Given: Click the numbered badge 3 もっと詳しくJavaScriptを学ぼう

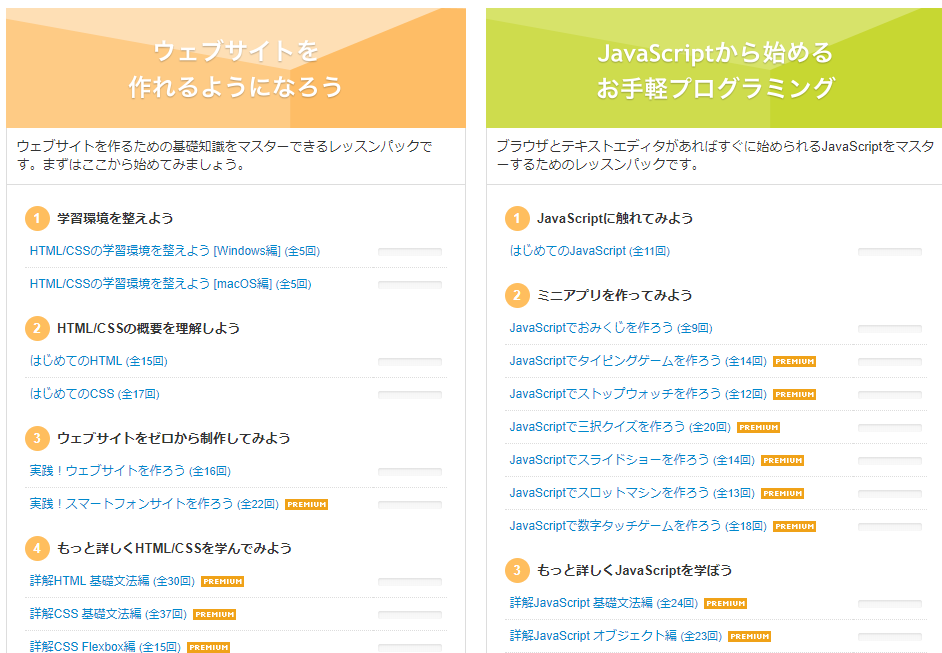Looking at the screenshot, I should click(518, 570).
